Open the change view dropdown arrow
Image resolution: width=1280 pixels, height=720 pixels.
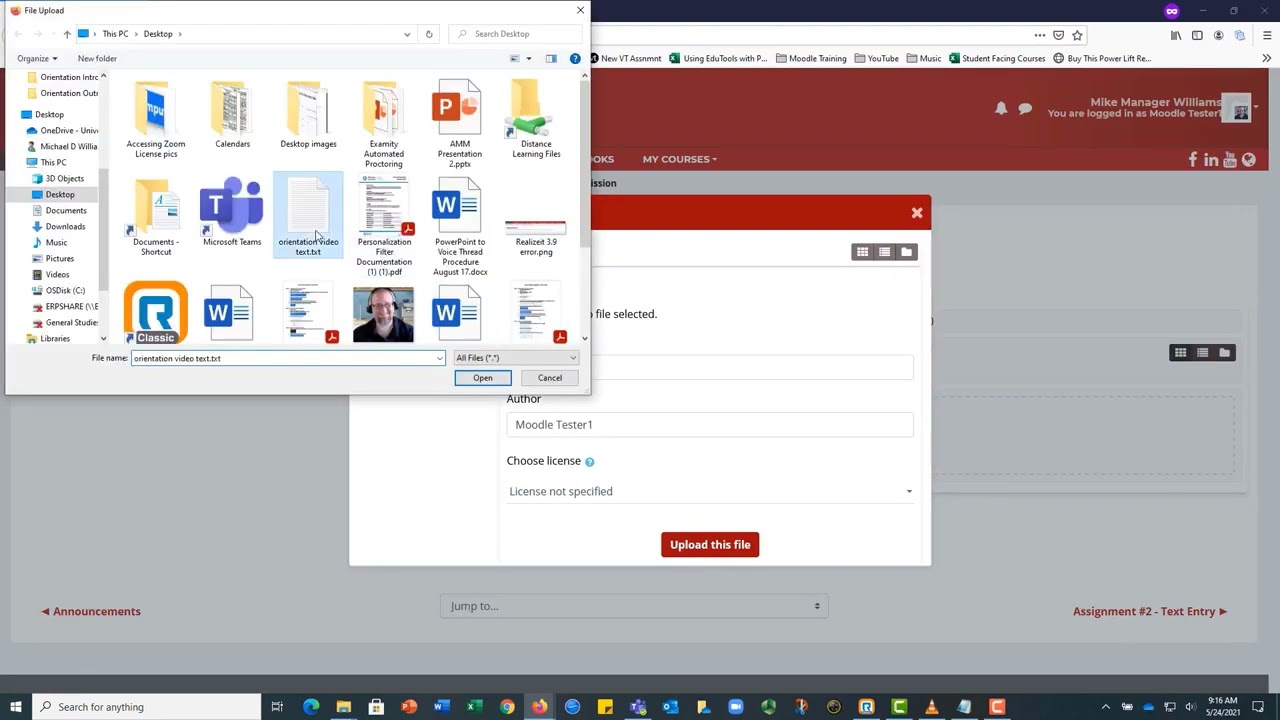529,59
